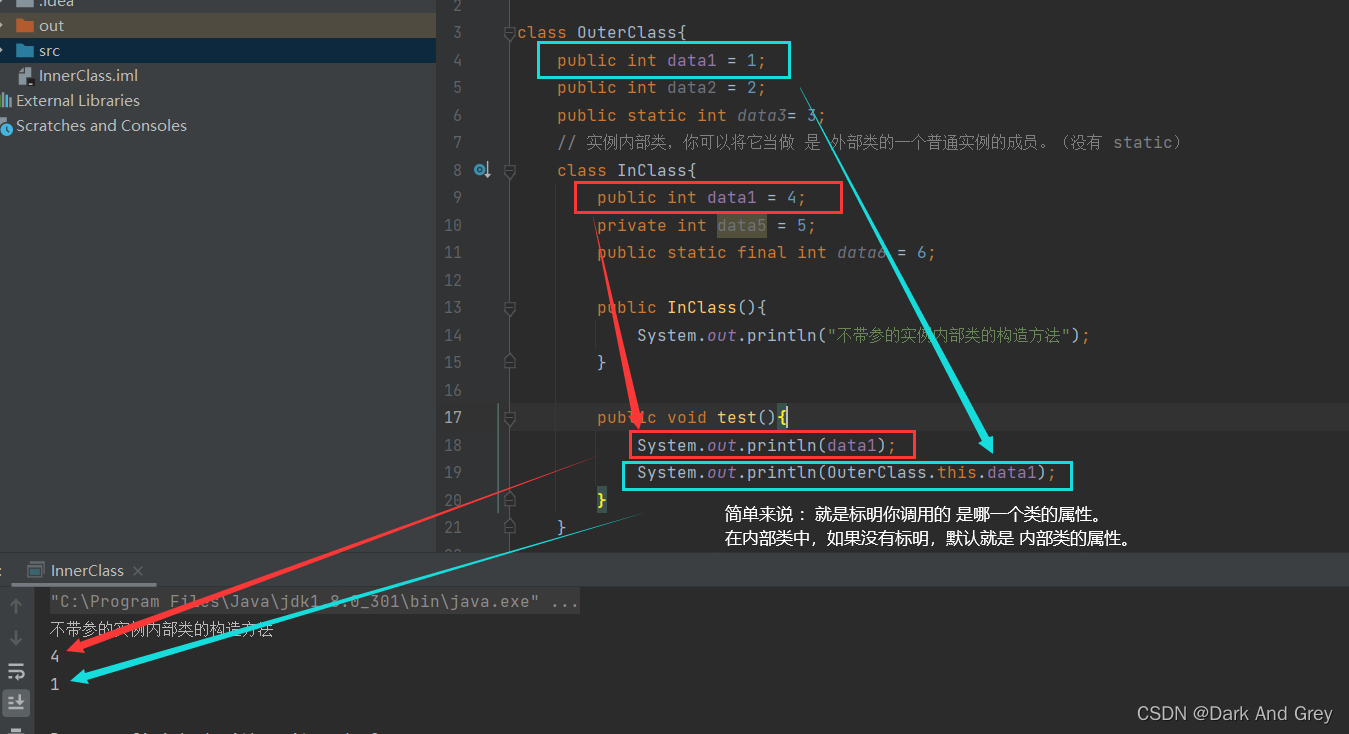
Task: Click the Scratches and Consoles icon
Action: point(7,126)
